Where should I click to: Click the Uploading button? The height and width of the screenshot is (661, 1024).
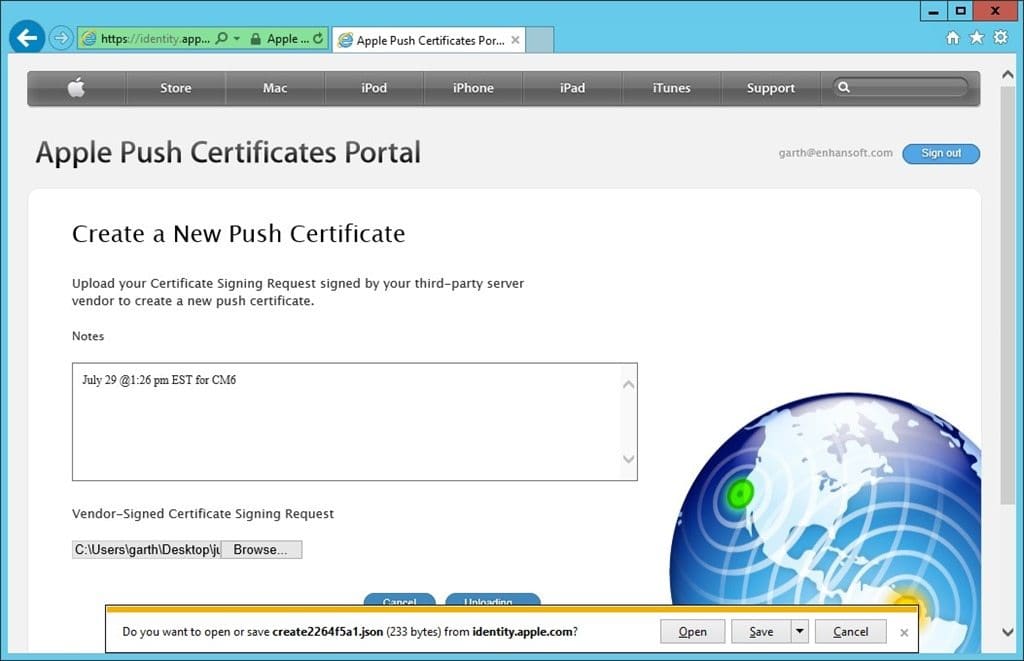tap(492, 600)
